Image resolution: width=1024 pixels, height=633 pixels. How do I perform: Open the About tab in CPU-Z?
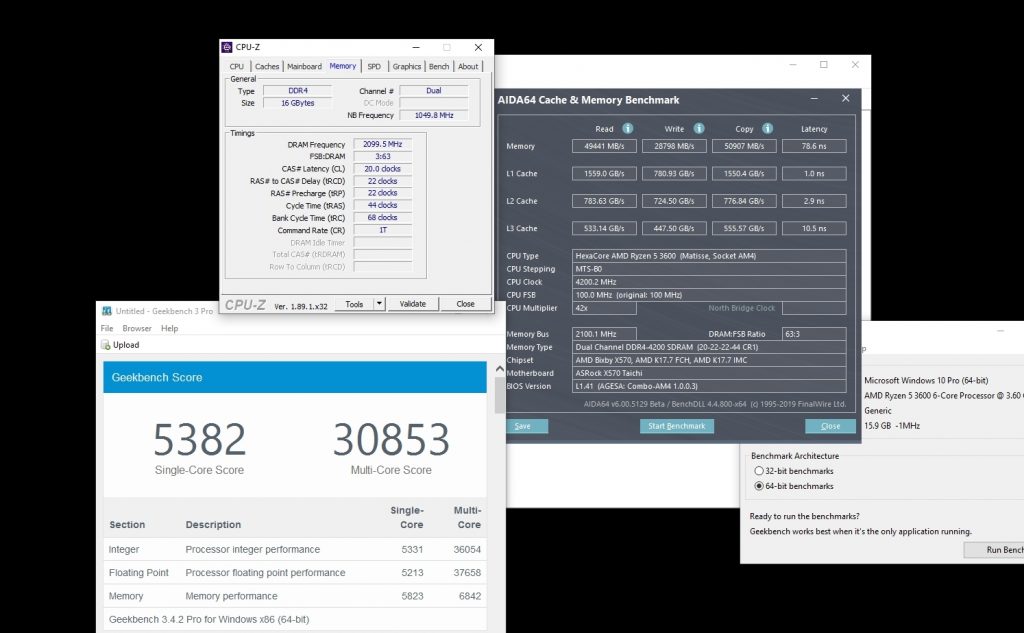click(x=468, y=67)
